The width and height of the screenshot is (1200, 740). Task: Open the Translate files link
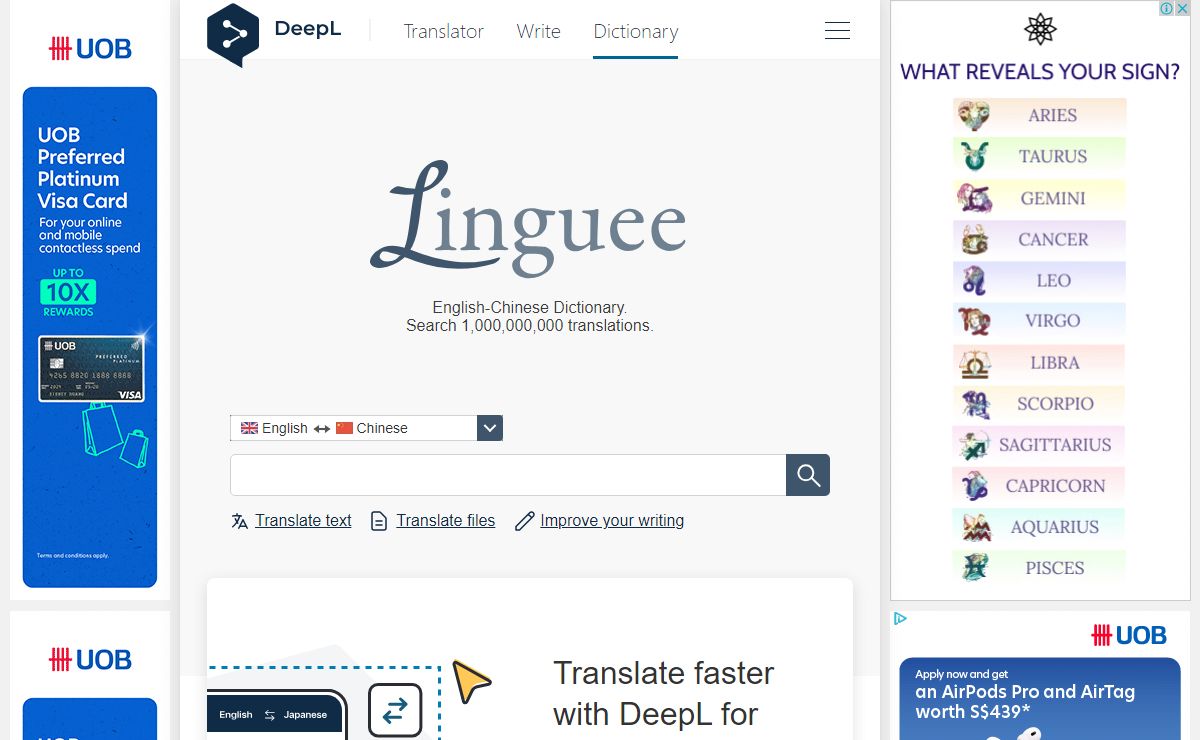[x=445, y=521]
